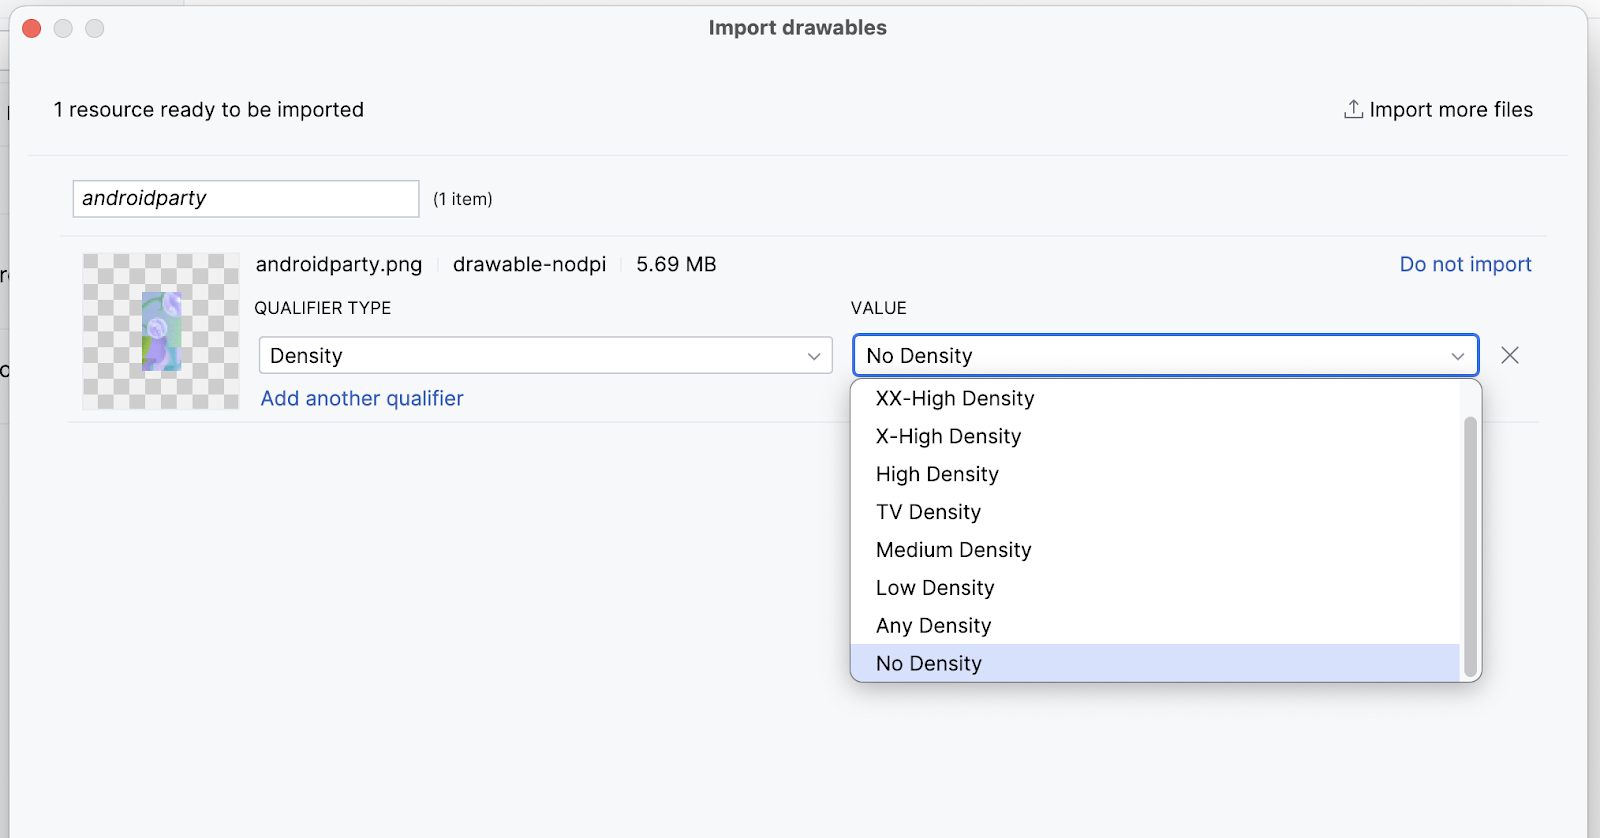
Task: Click the red close window button
Action: pyautogui.click(x=32, y=28)
